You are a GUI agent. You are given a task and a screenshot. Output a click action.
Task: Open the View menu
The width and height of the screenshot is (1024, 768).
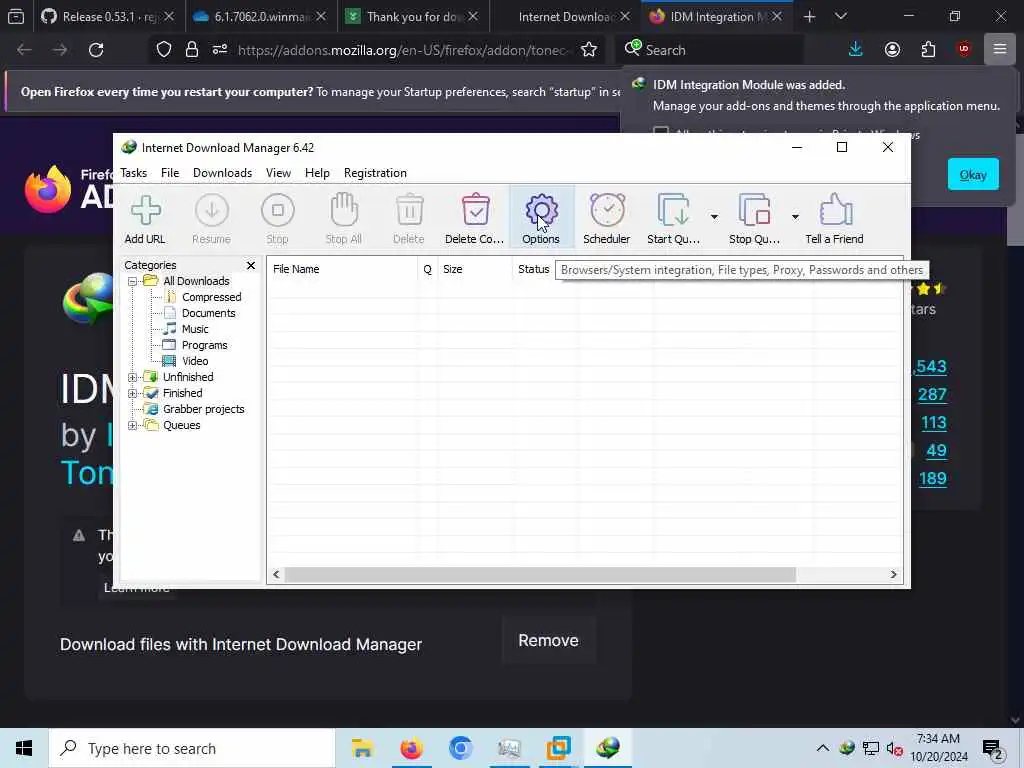278,173
